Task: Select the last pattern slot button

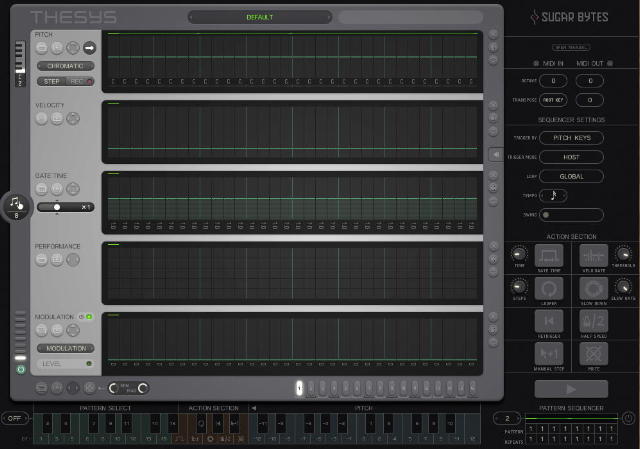Action: (473, 388)
